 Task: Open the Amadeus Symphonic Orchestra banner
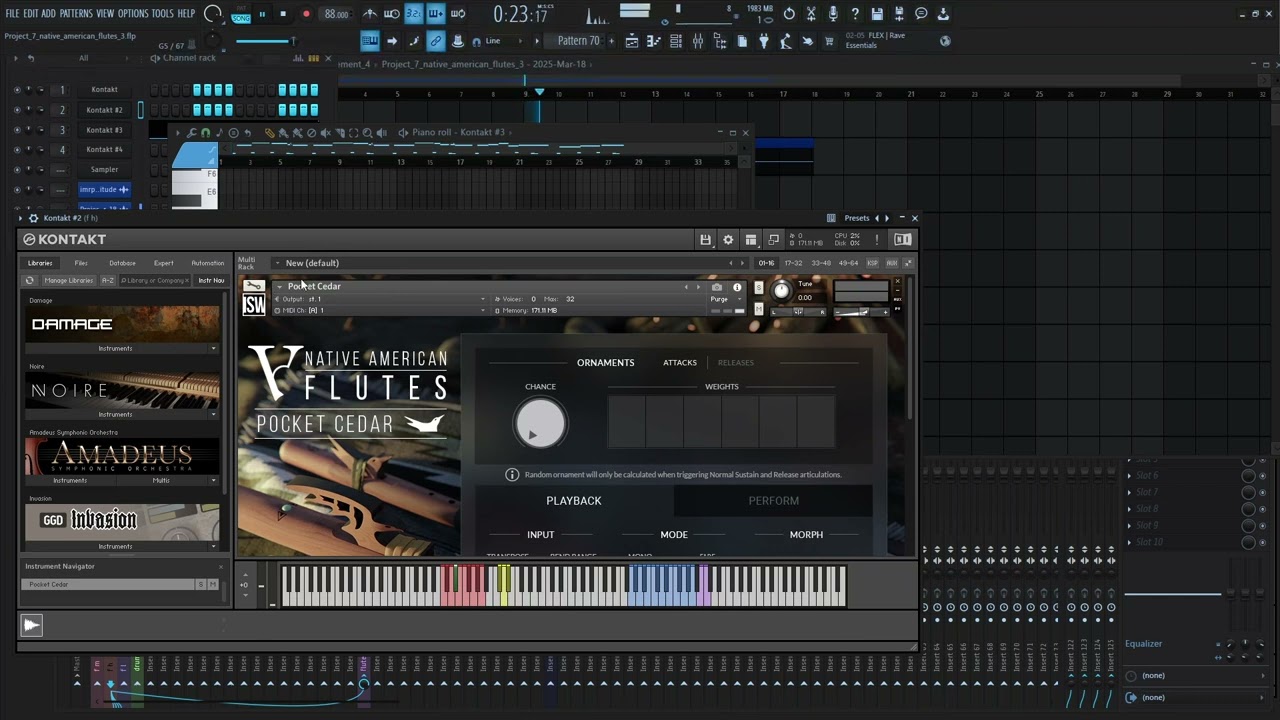[123, 457]
